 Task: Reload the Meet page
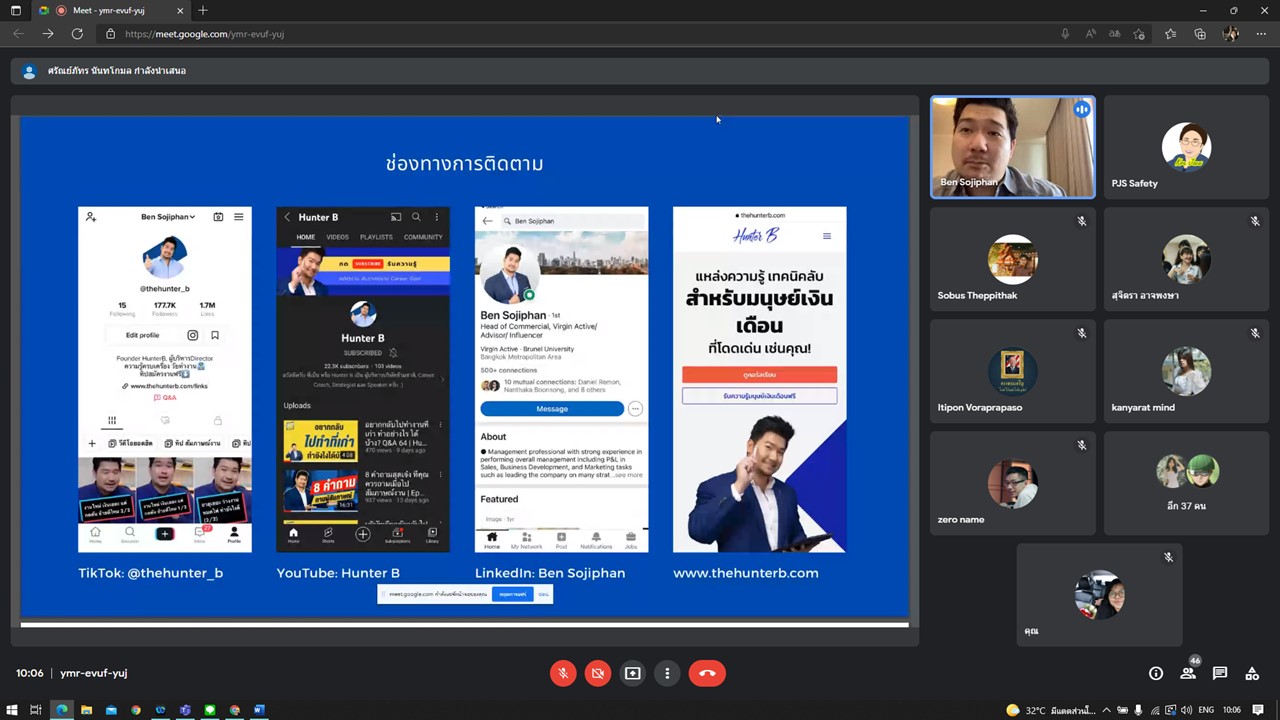(x=77, y=34)
